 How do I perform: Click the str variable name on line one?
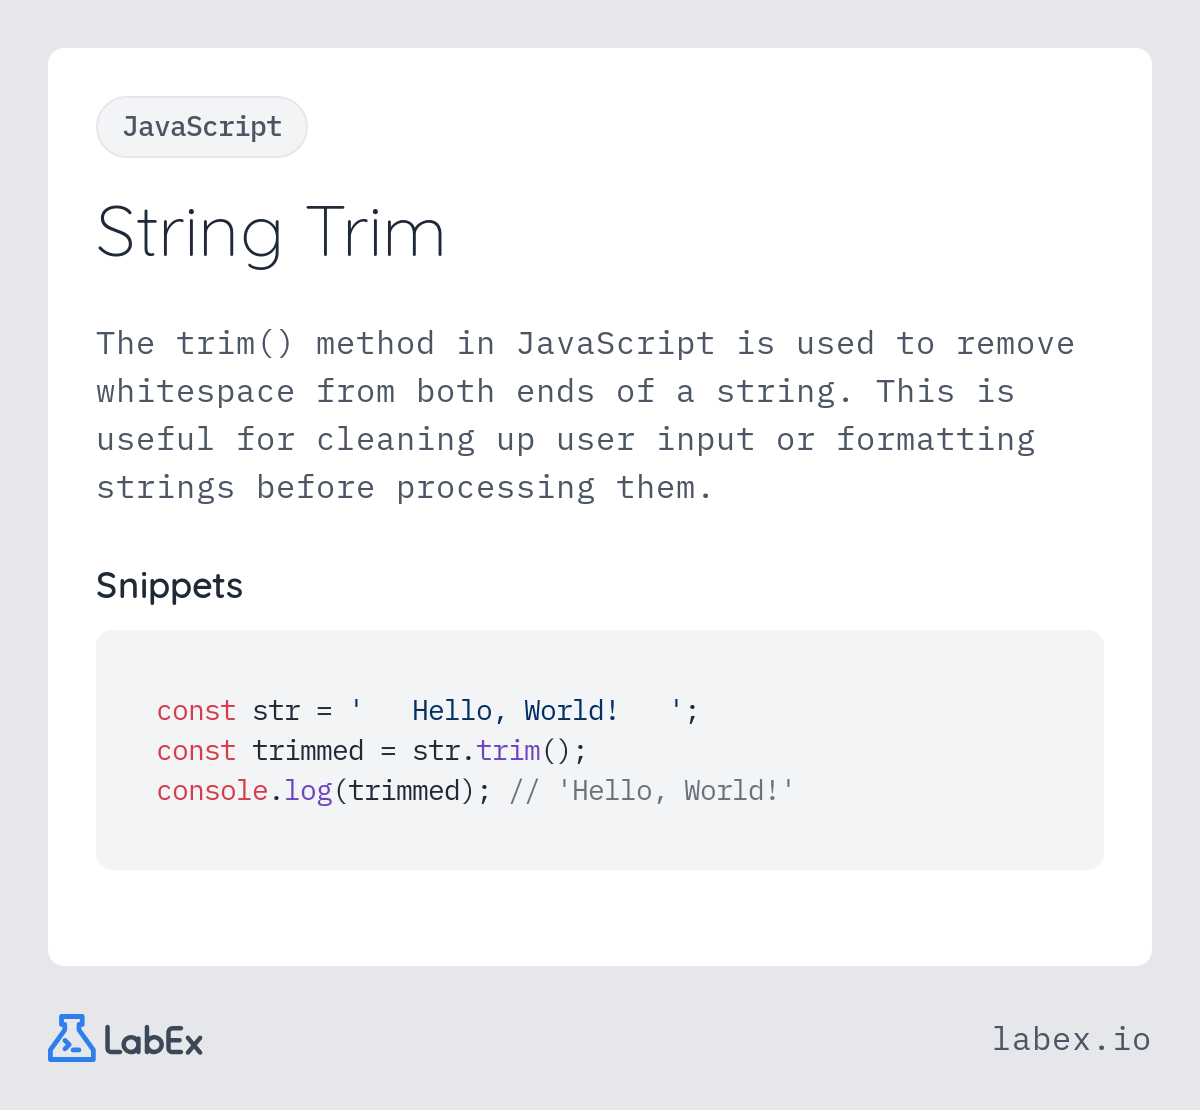(x=276, y=711)
